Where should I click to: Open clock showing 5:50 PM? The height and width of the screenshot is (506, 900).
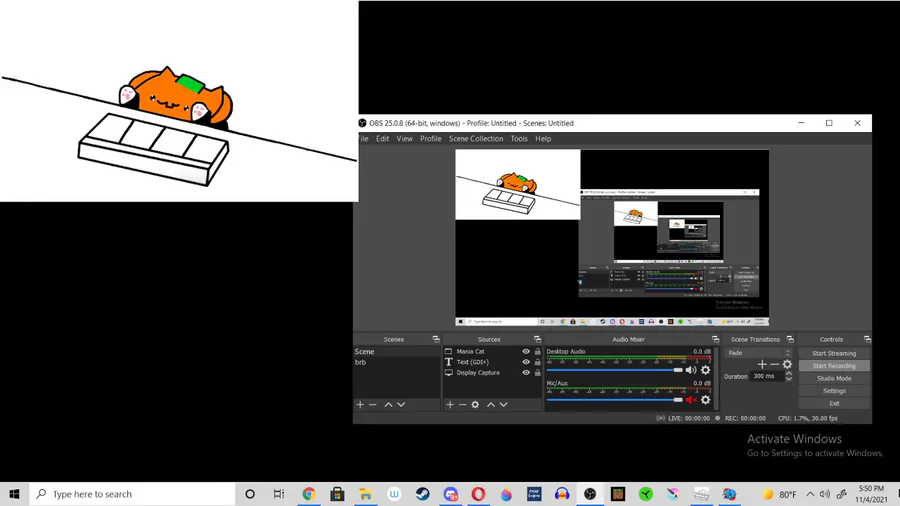[871, 494]
